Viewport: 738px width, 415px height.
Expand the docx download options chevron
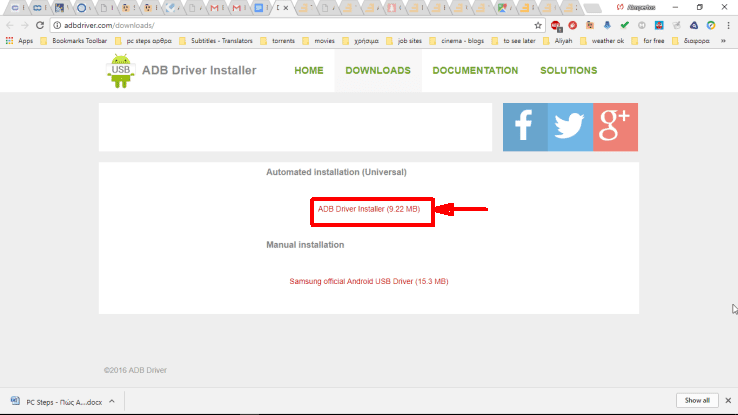point(112,401)
